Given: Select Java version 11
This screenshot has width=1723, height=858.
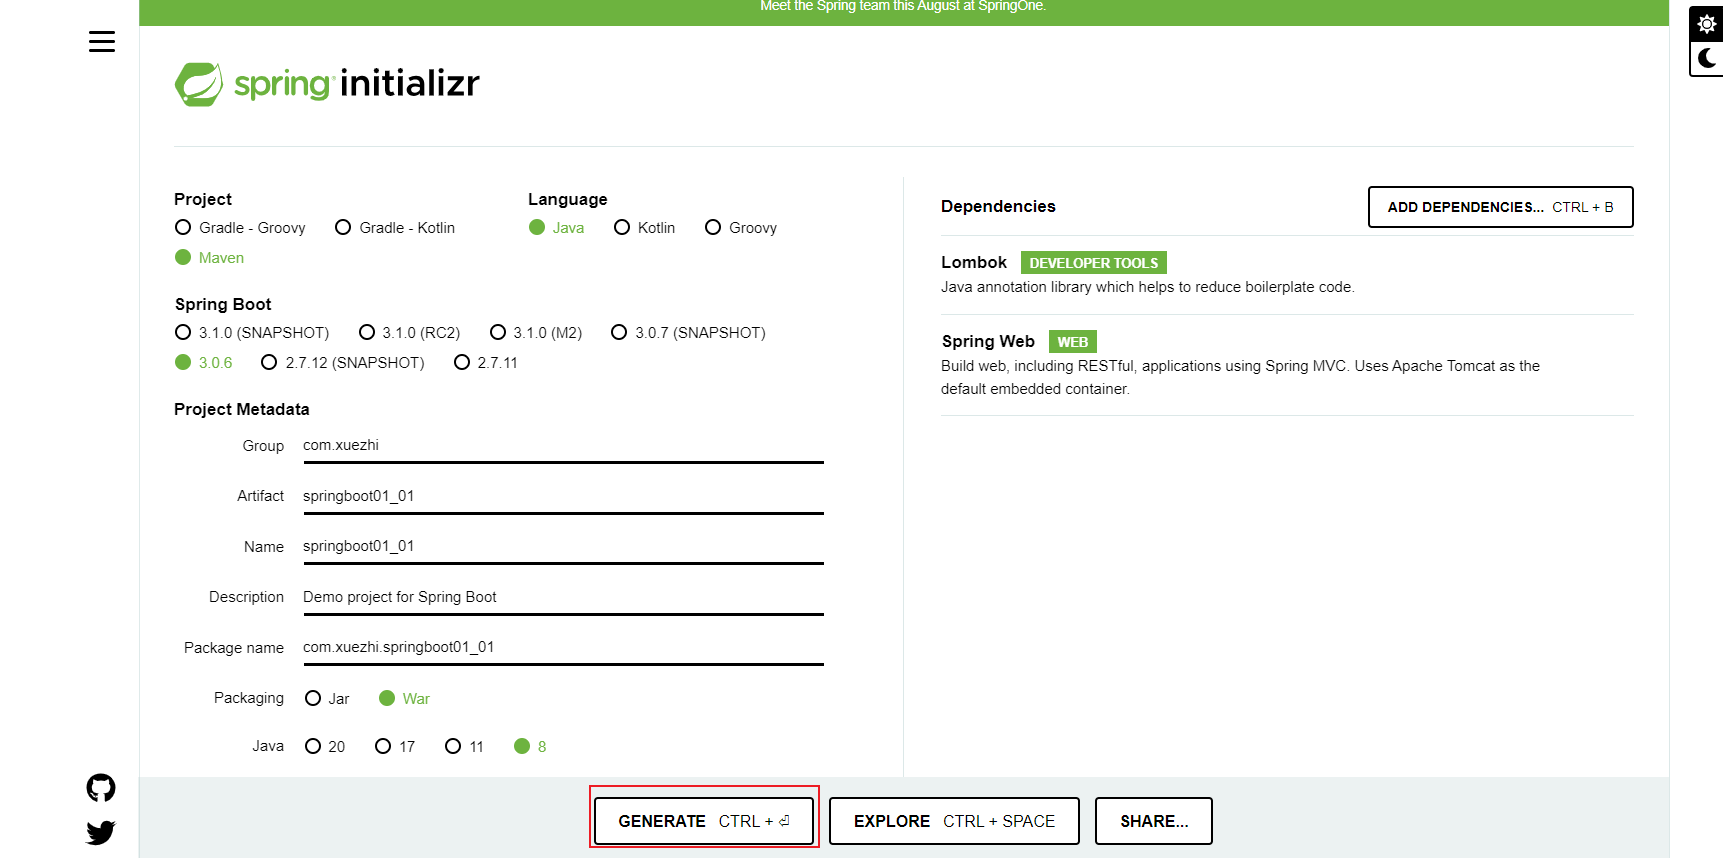Looking at the screenshot, I should (465, 747).
